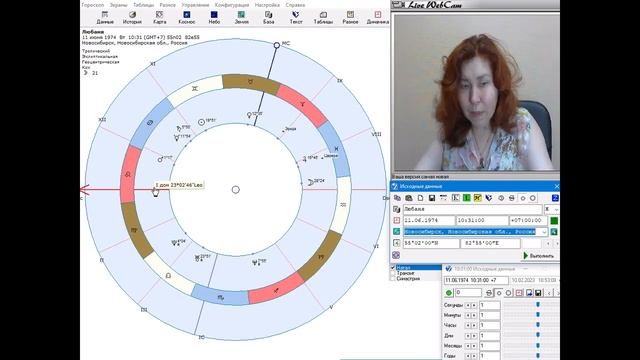Click the blank new-document icon in Исходные данные

click(420, 198)
